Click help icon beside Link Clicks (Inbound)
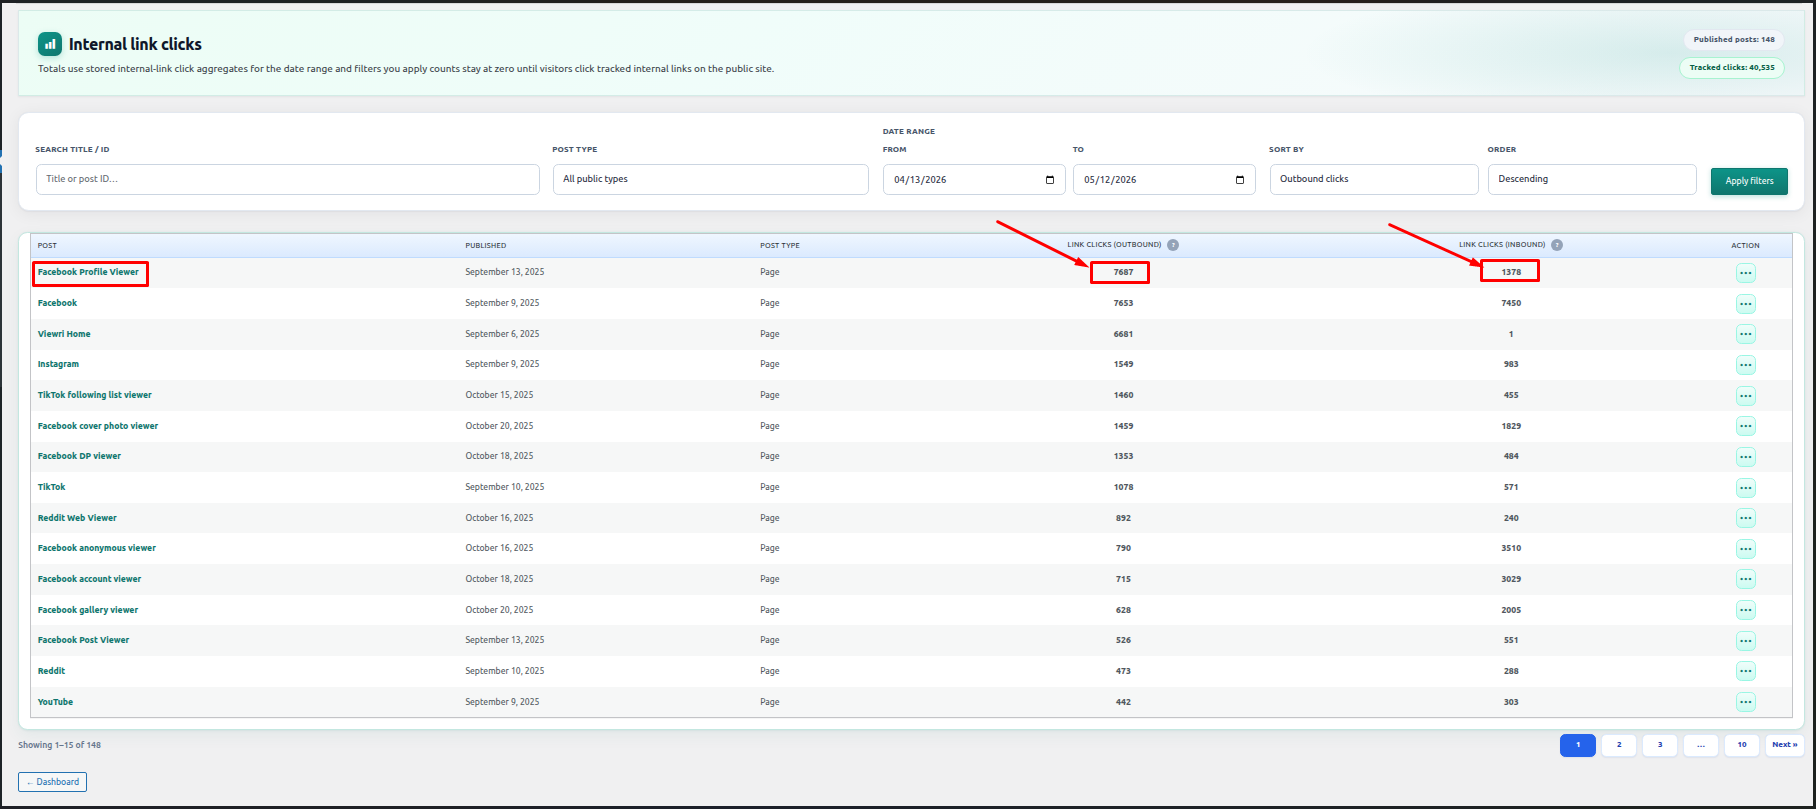 click(1557, 245)
